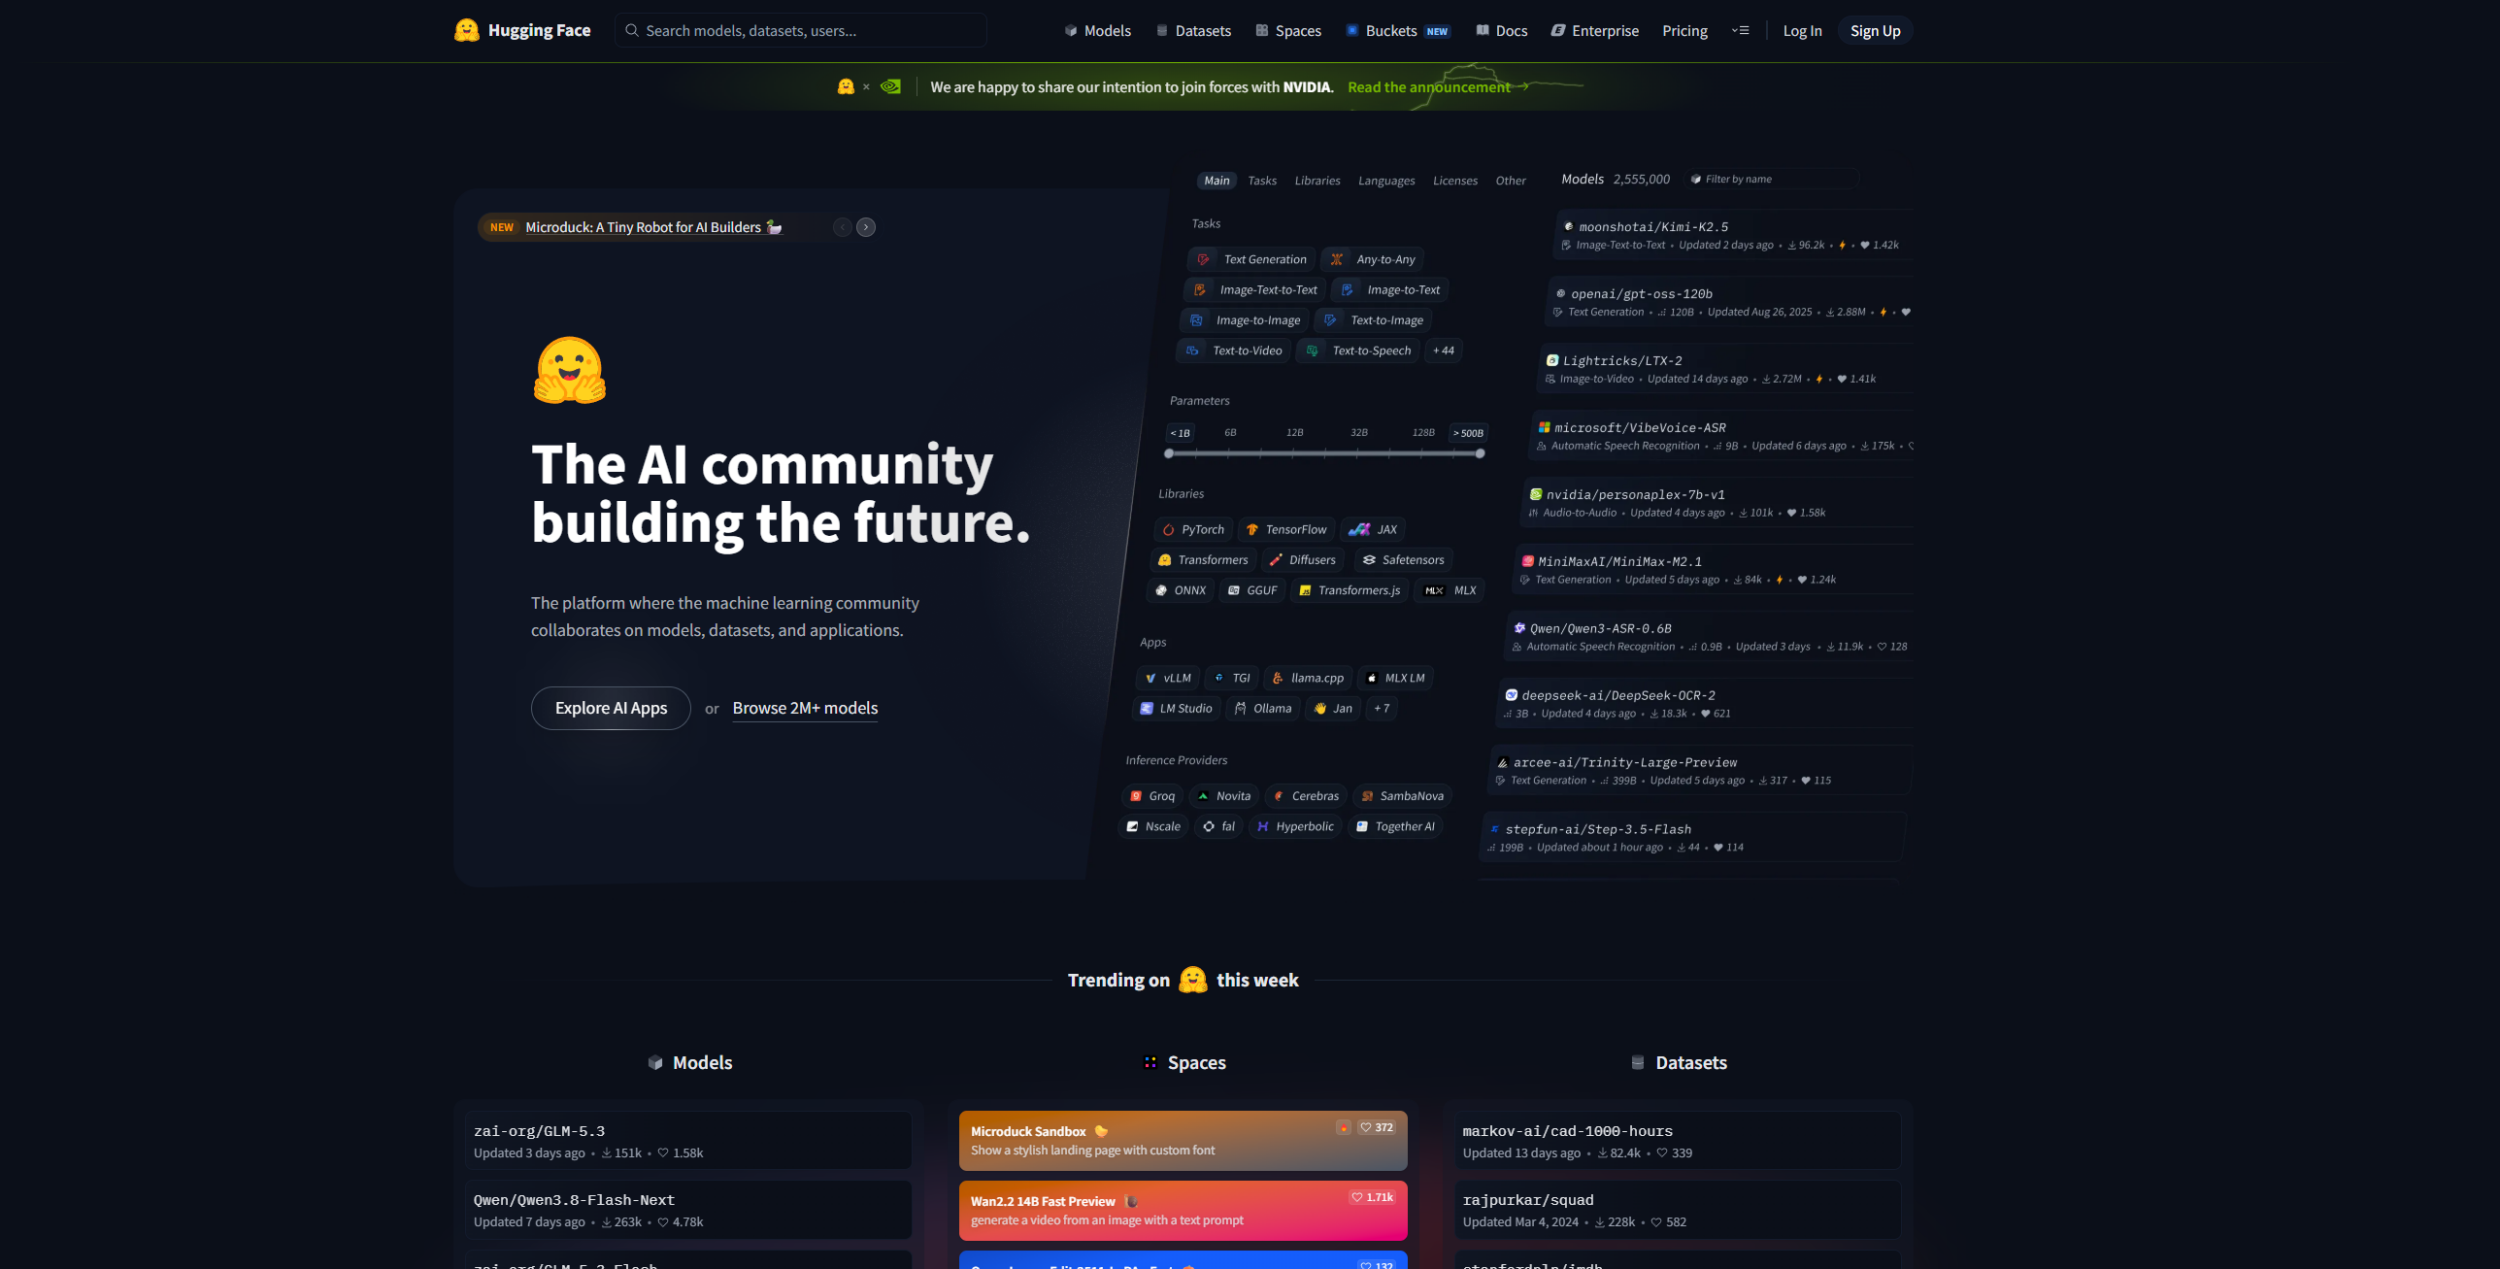
Task: Toggle the Text-to-Image task filter
Action: [x=1374, y=321]
